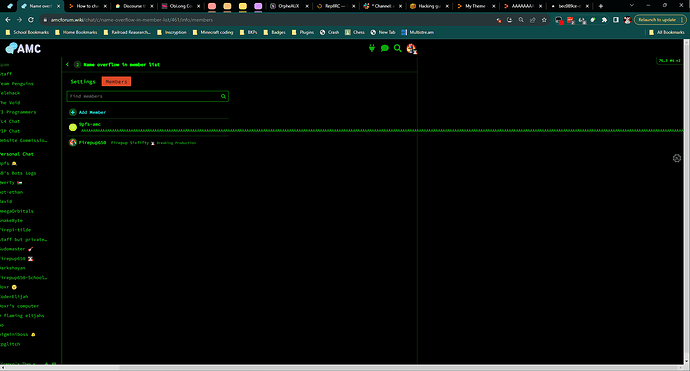
Task: Click the Find members search field
Action: pos(147,96)
